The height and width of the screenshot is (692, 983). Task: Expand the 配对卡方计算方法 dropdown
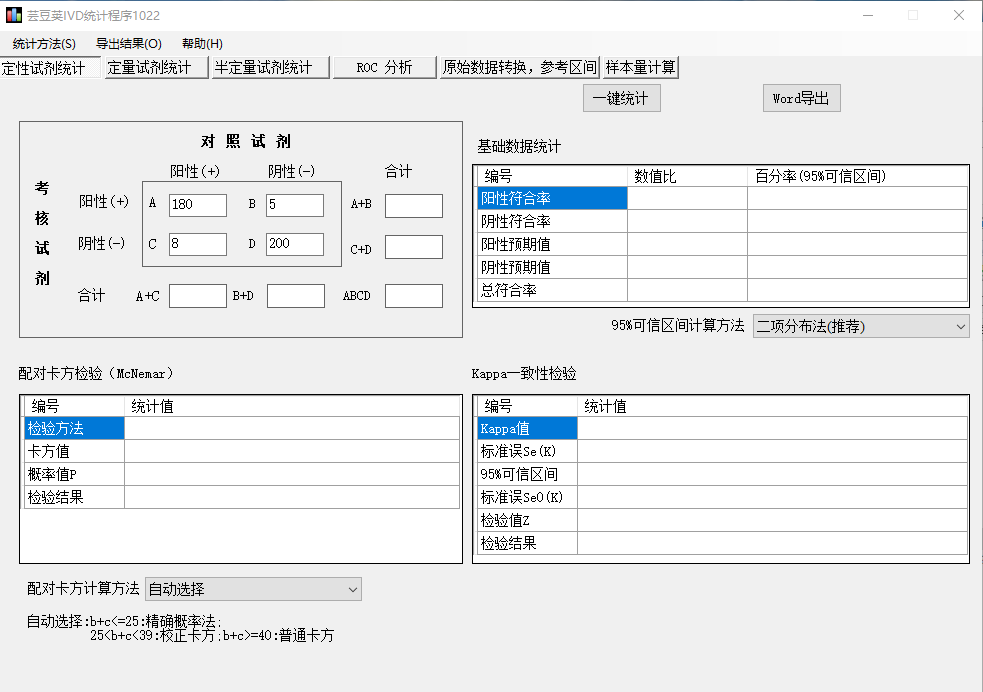(x=253, y=590)
